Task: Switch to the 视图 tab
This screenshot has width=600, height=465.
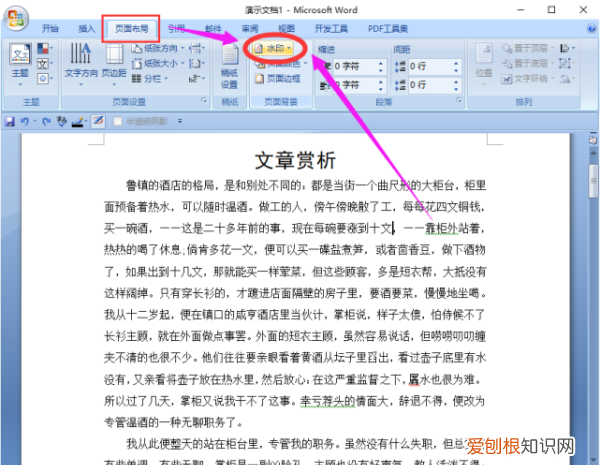Action: (286, 28)
